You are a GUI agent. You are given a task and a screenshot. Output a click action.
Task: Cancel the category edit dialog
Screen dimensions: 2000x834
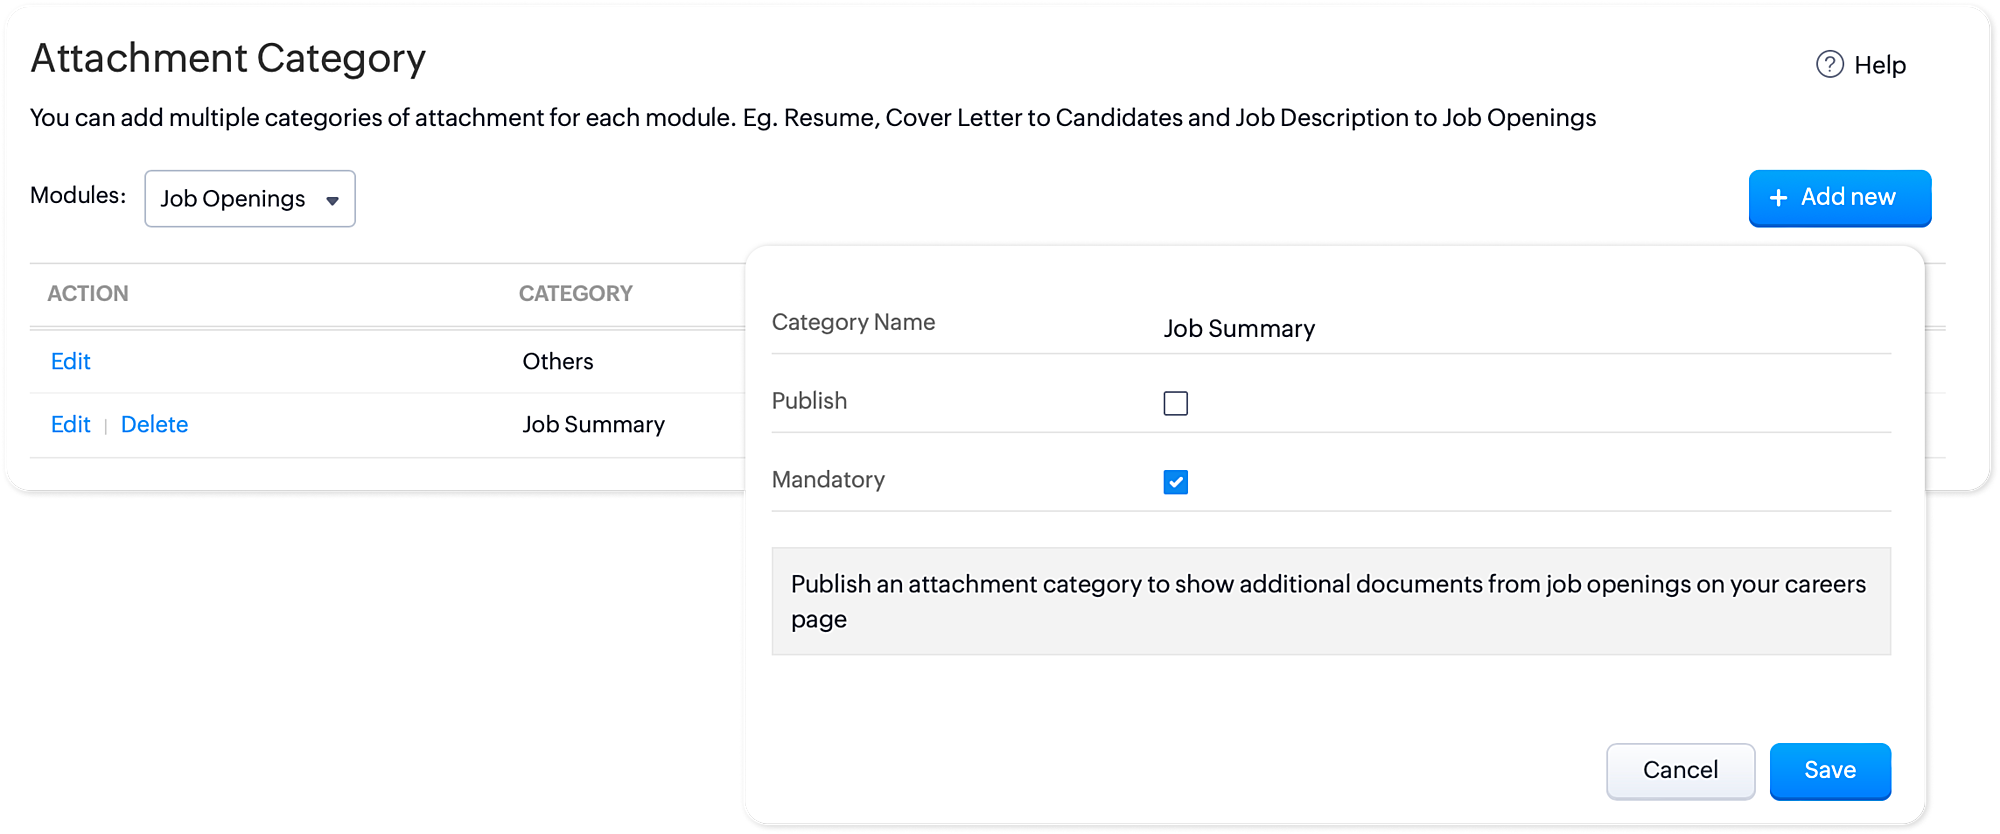click(1680, 770)
